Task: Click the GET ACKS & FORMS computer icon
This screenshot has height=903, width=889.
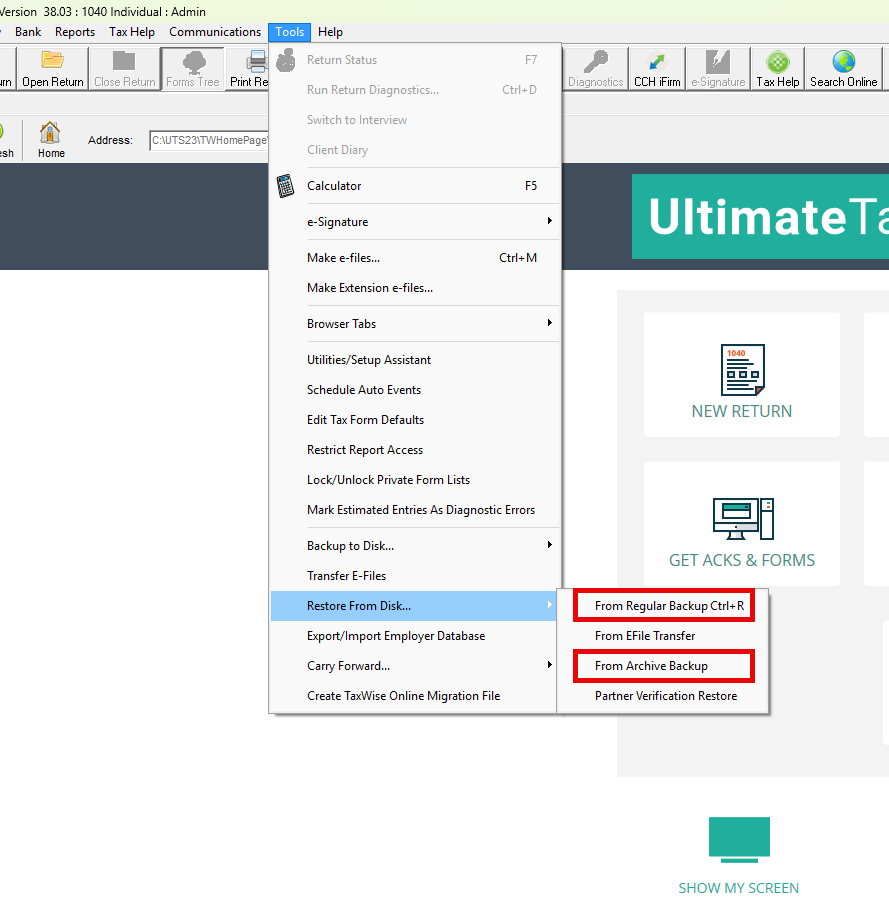Action: coord(743,519)
